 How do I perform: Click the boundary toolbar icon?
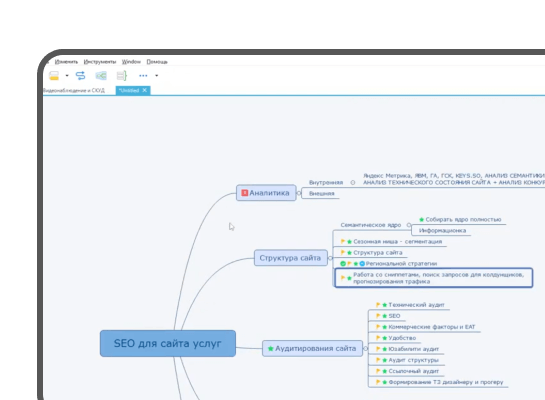point(101,75)
